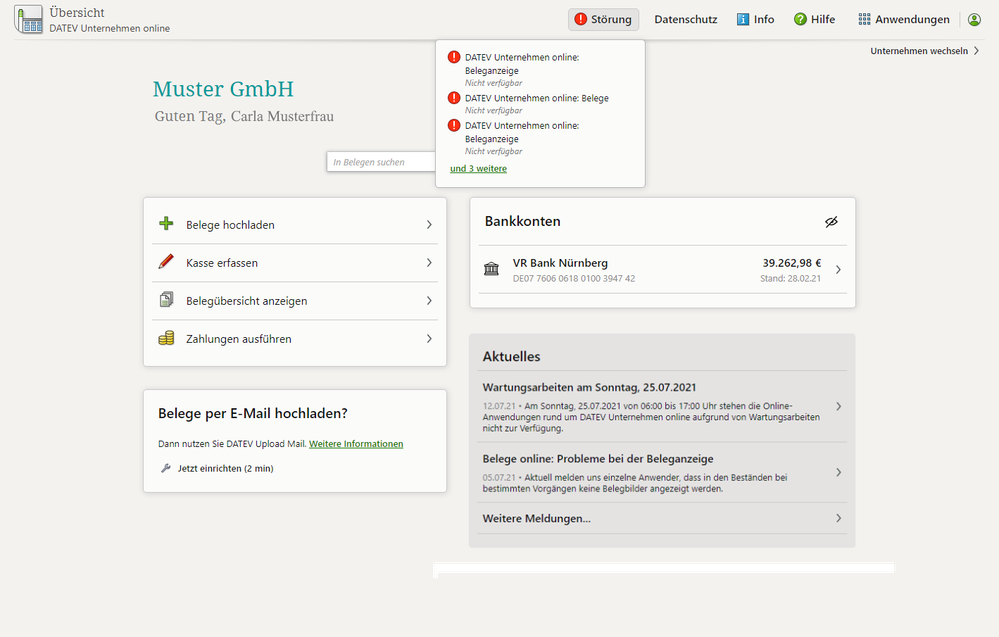The image size is (999, 637).
Task: Open the Wartungsarbeiten news item chevron
Action: click(x=838, y=406)
